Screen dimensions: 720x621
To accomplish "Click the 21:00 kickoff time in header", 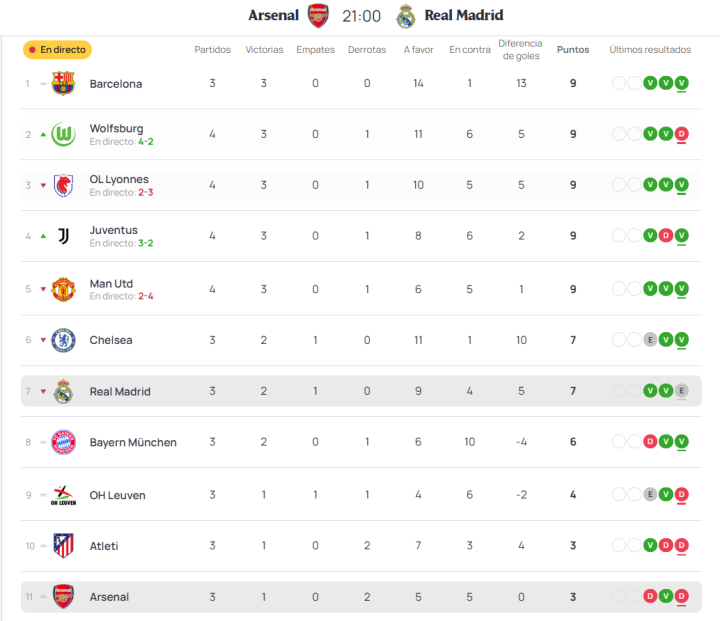I will (361, 16).
